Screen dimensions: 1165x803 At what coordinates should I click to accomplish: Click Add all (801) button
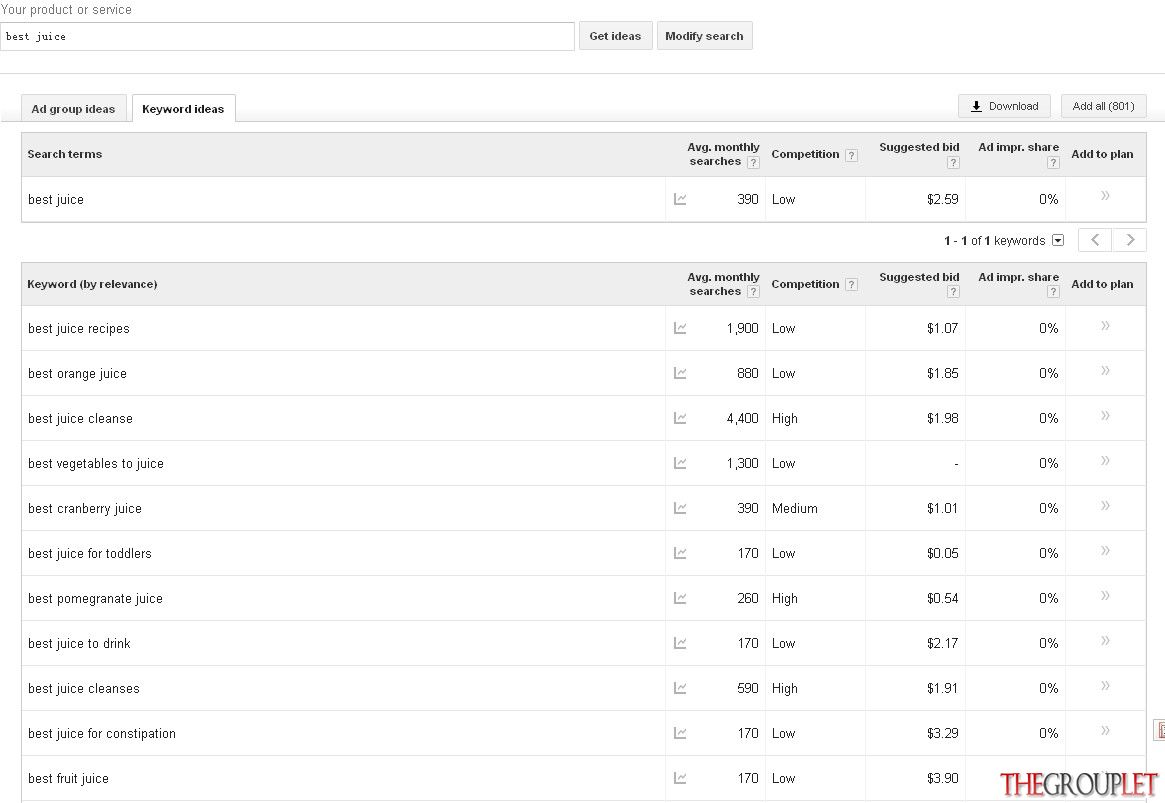1103,106
